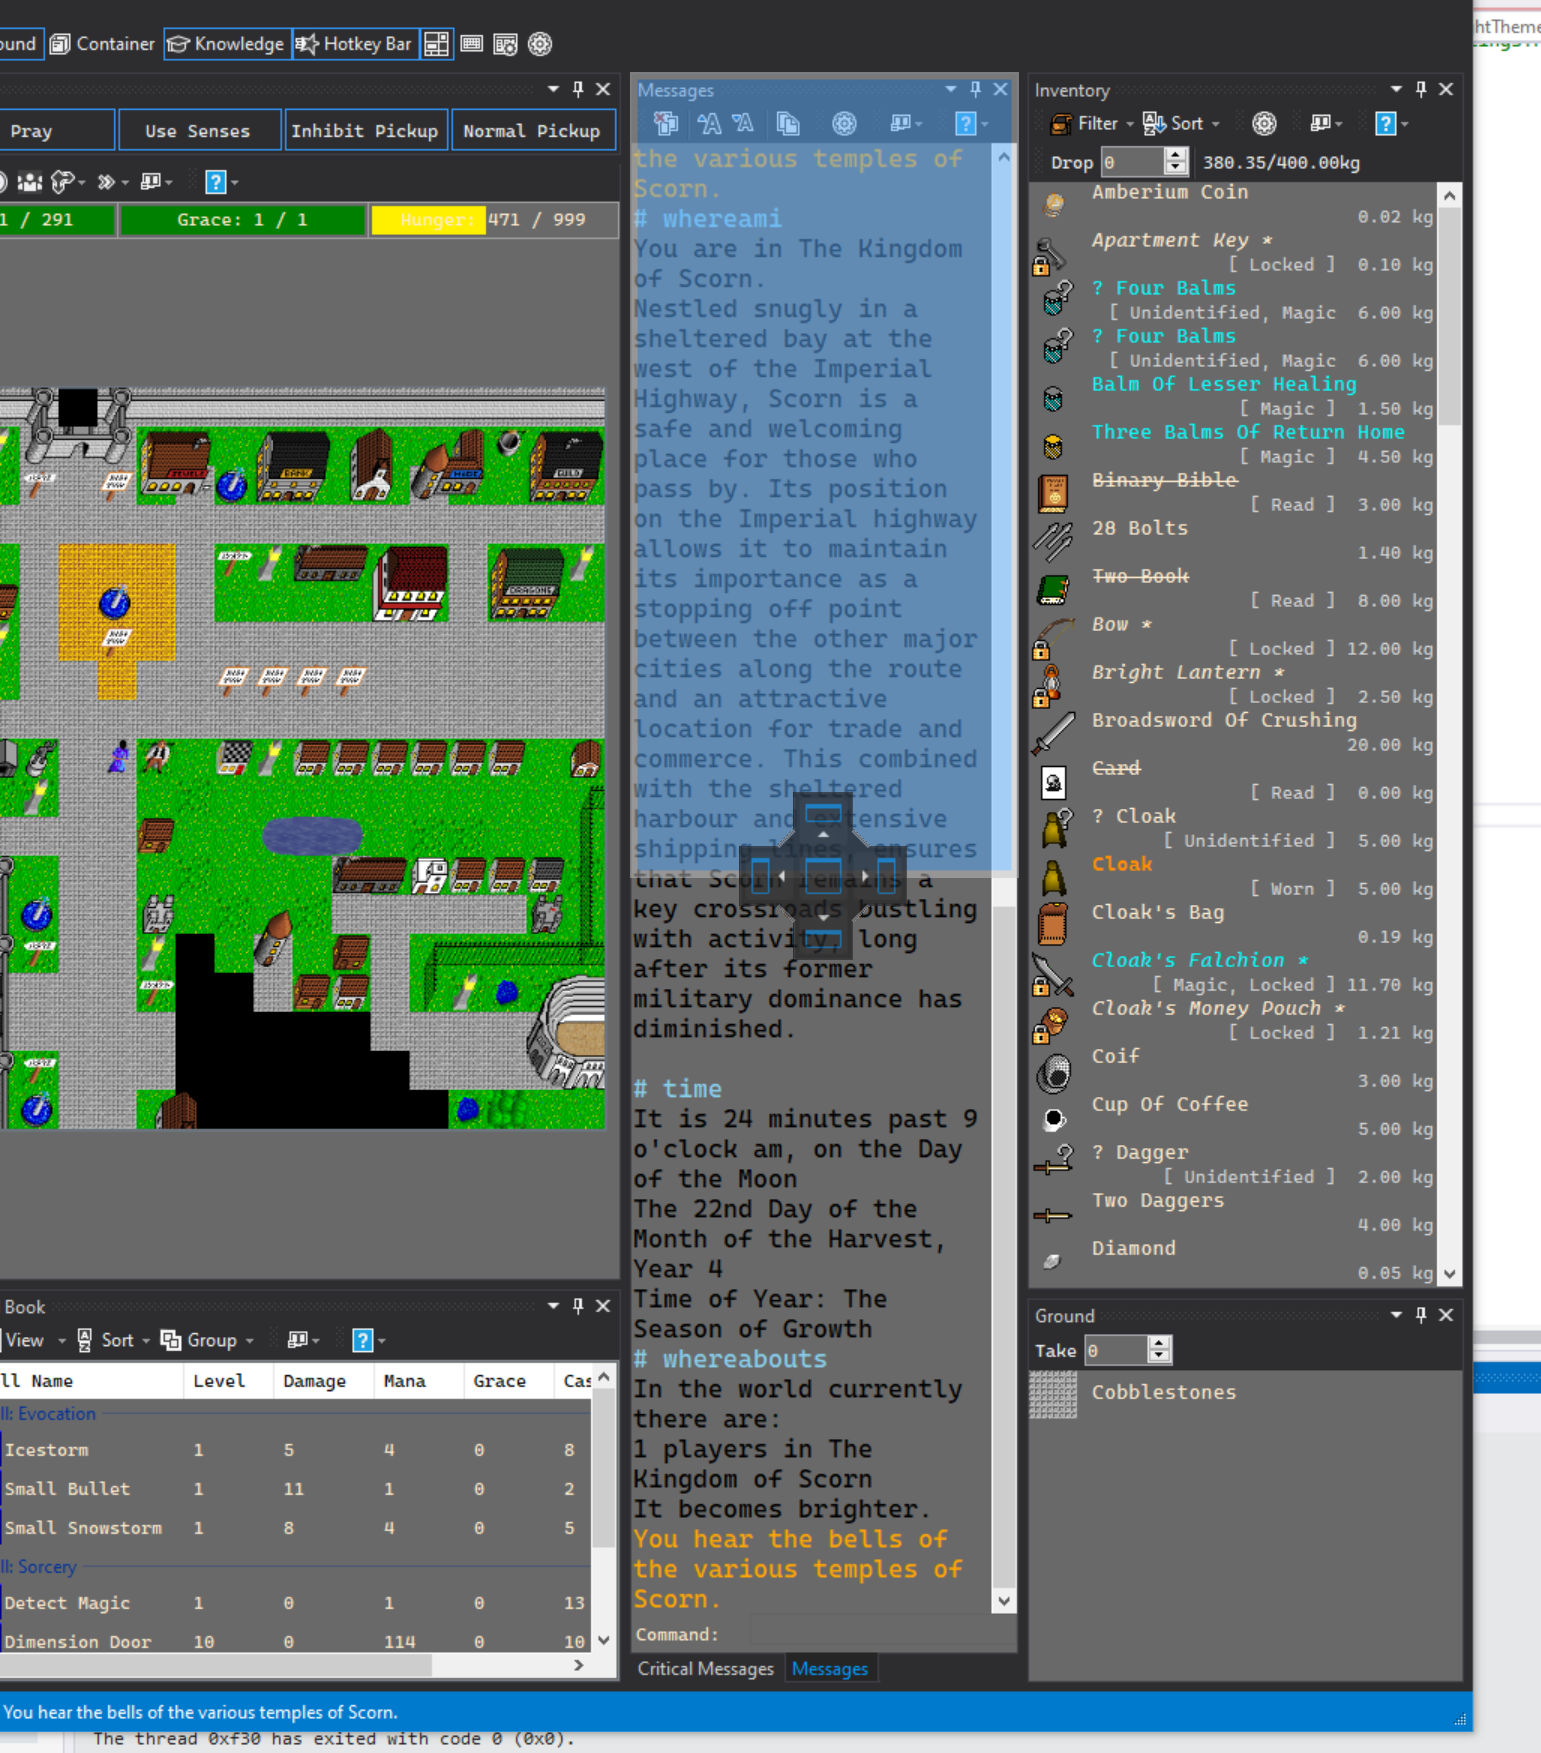Increase the Drop quantity with up stepper

[1176, 155]
